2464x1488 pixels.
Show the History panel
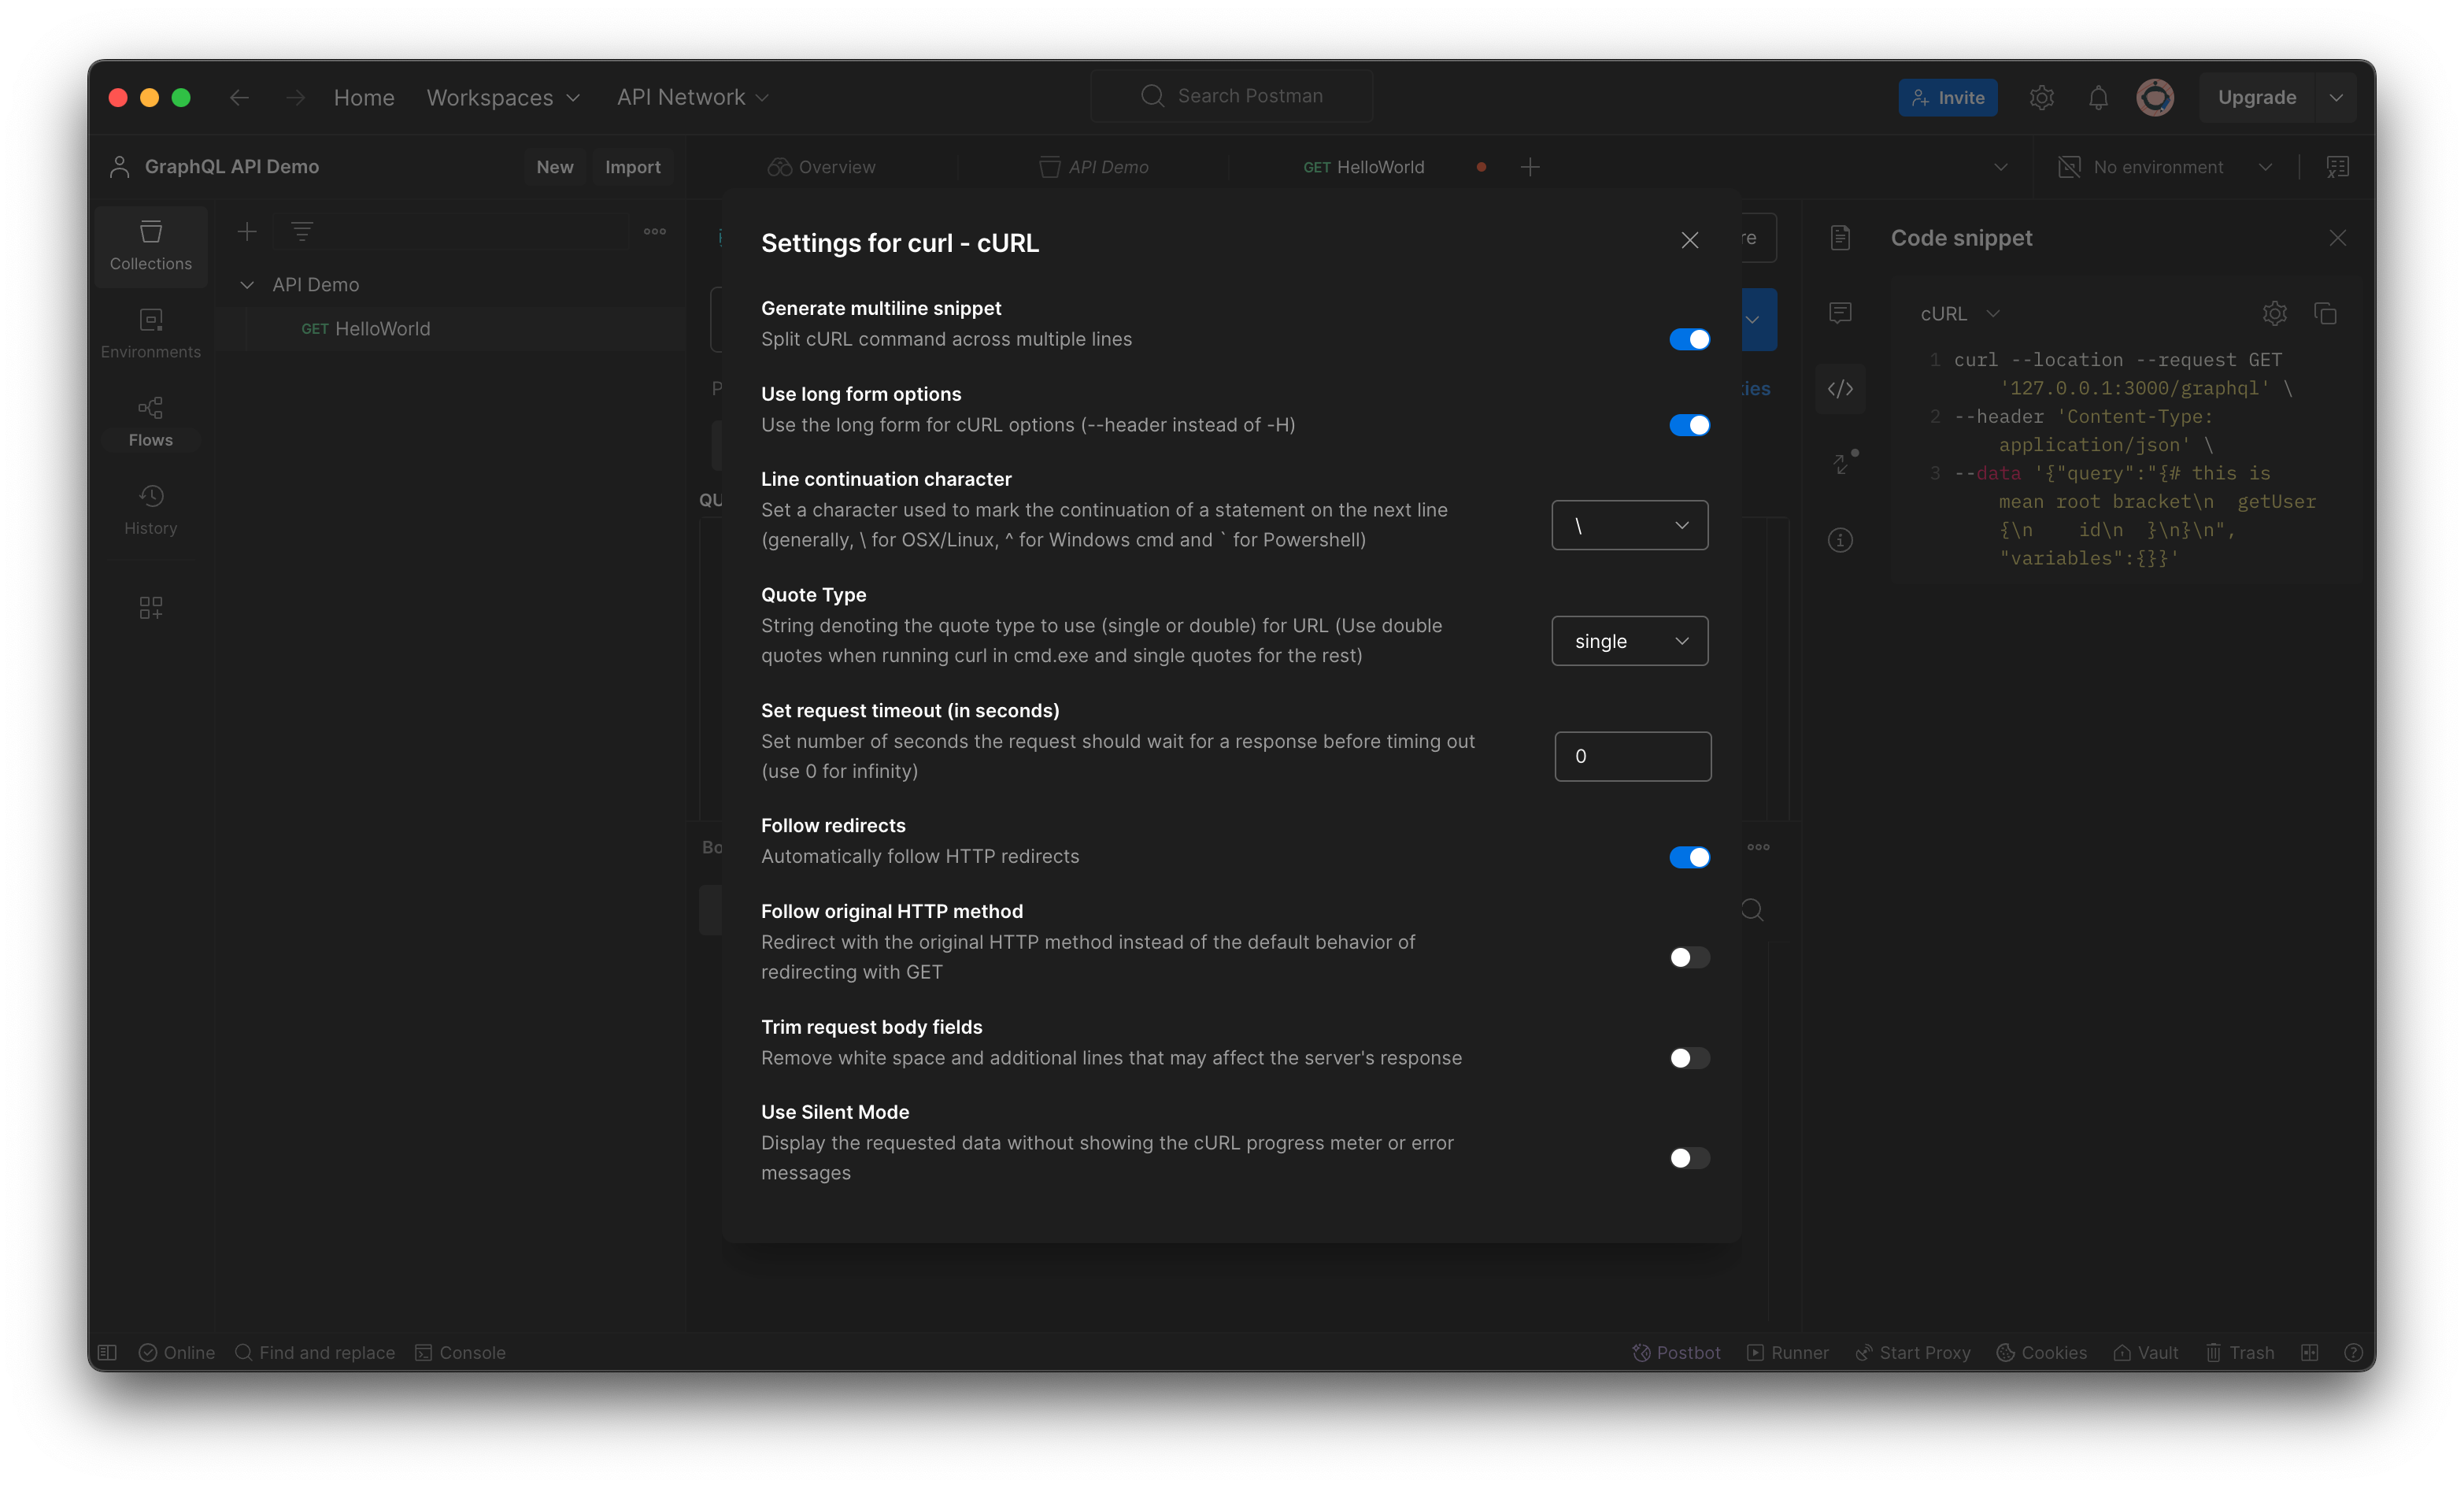click(x=150, y=509)
